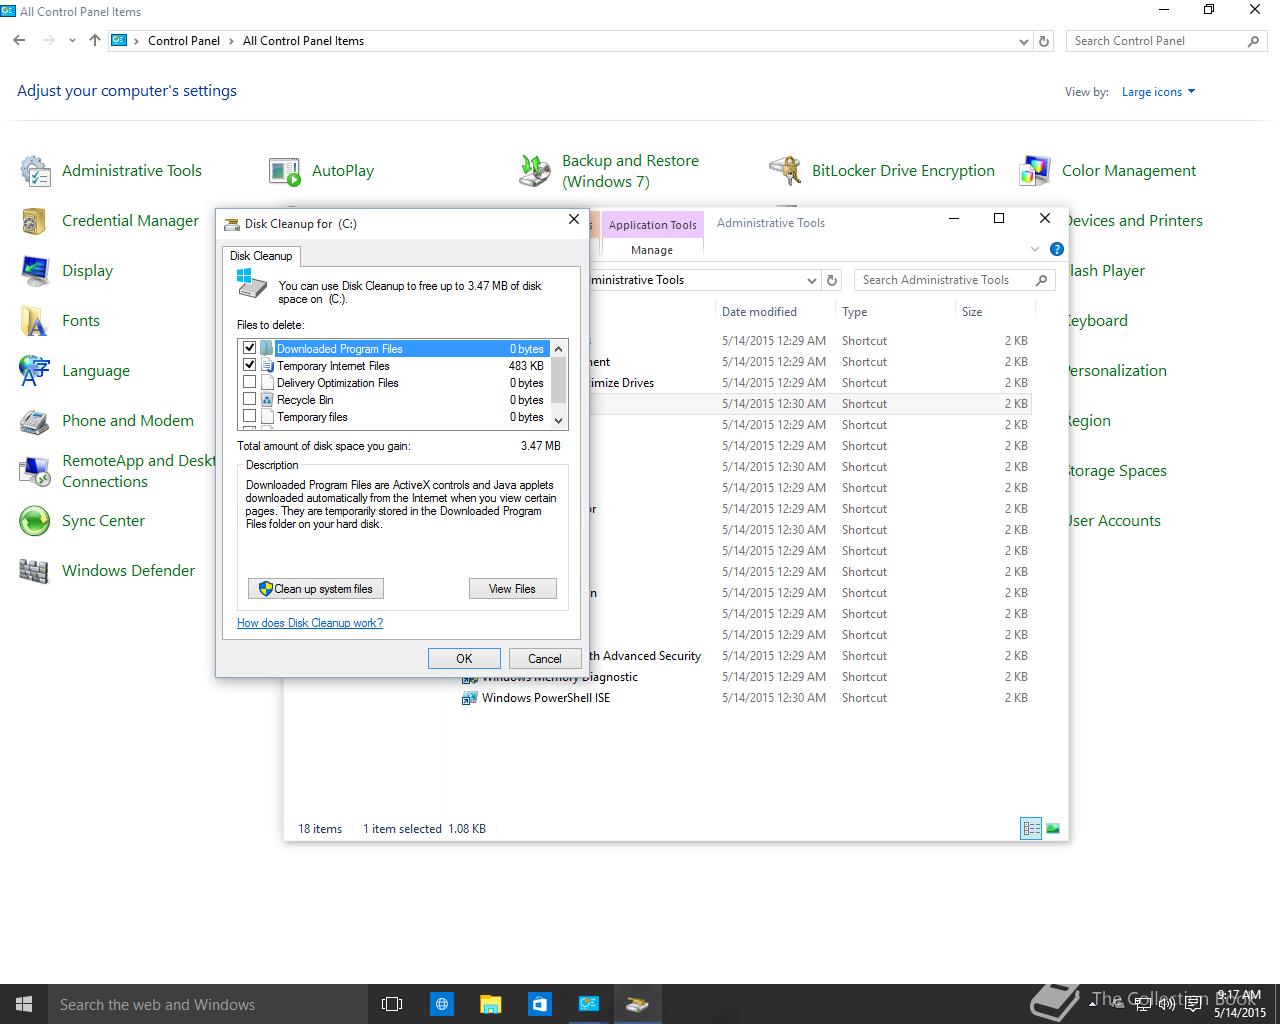The width and height of the screenshot is (1280, 1024).
Task: Uncheck Temporary Internet Files
Action: tap(250, 365)
